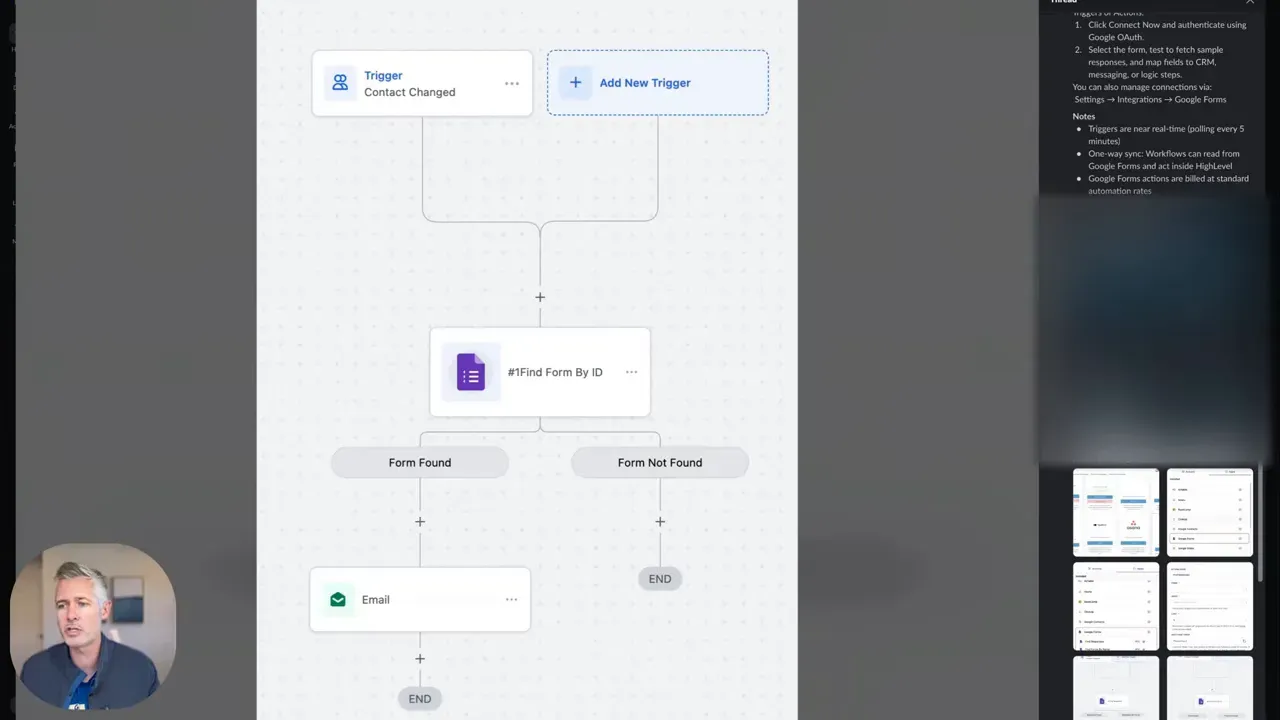
Task: Open the lower-right workflow diagram thumbnail
Action: point(1210,688)
